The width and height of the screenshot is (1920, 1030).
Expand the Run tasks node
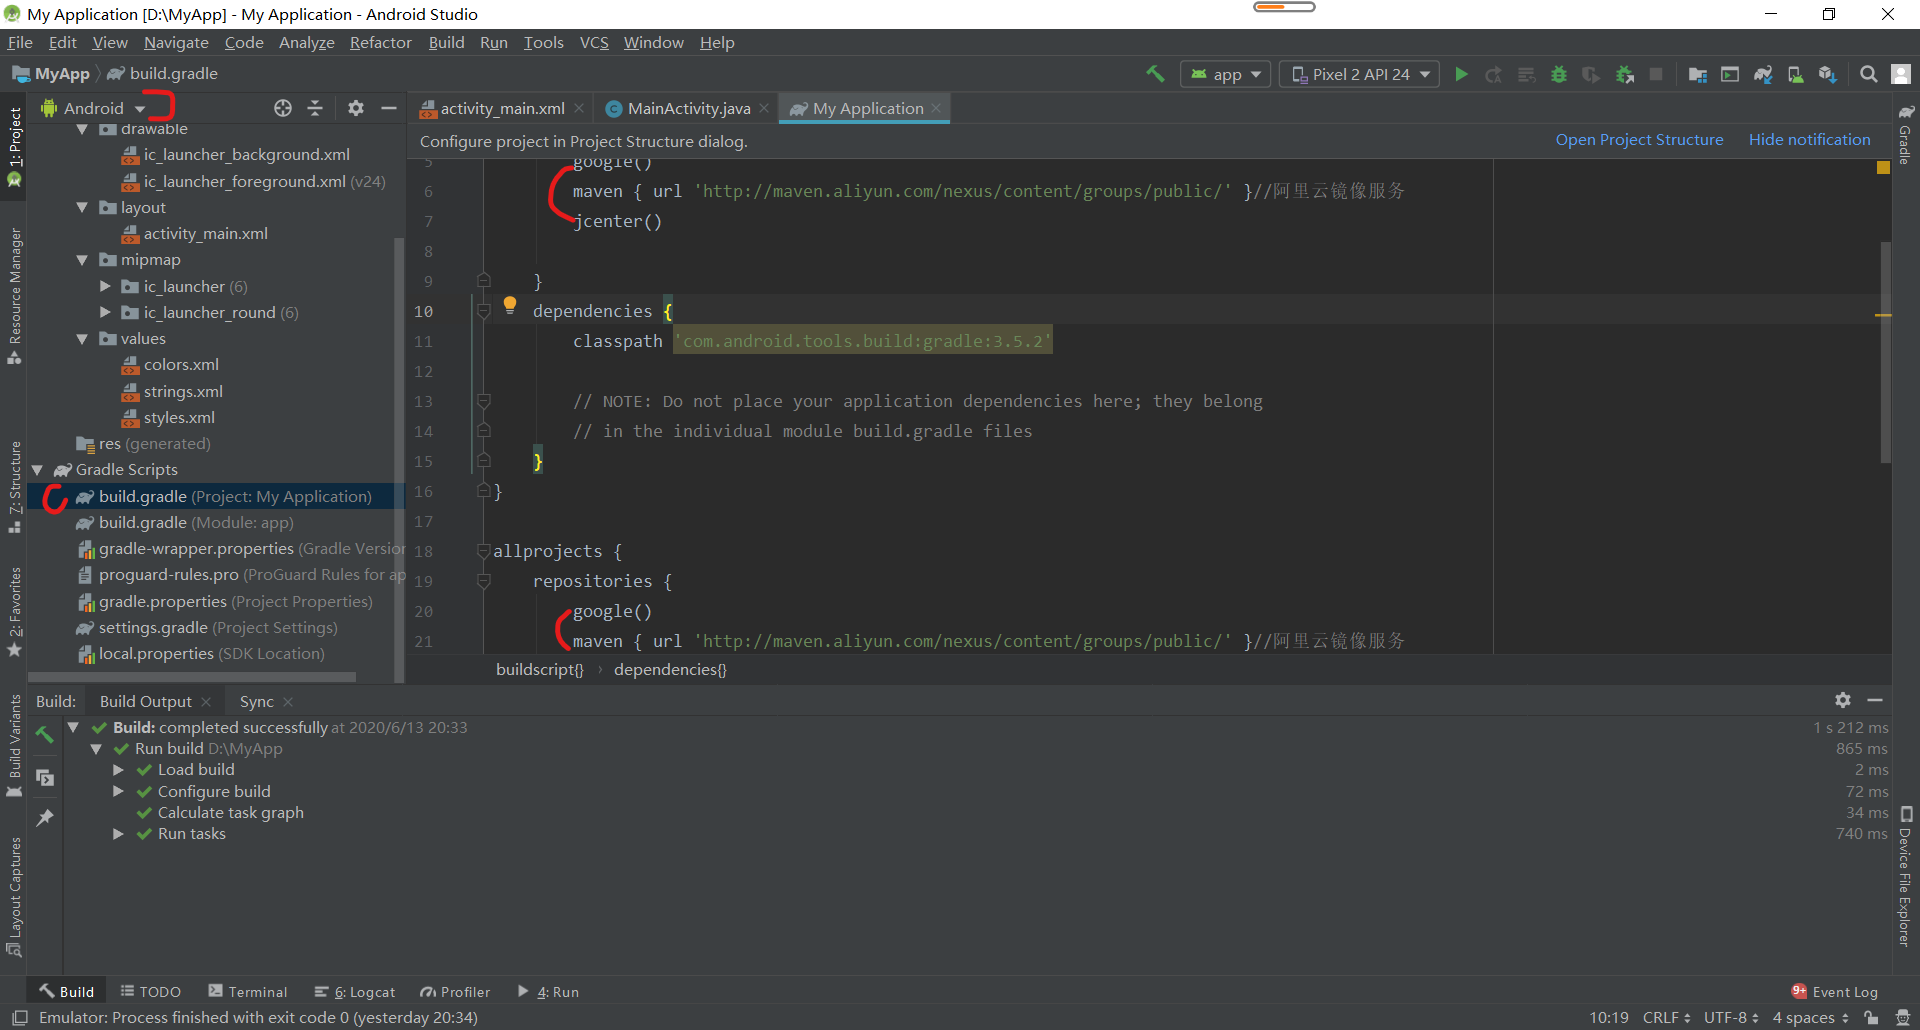(x=118, y=833)
